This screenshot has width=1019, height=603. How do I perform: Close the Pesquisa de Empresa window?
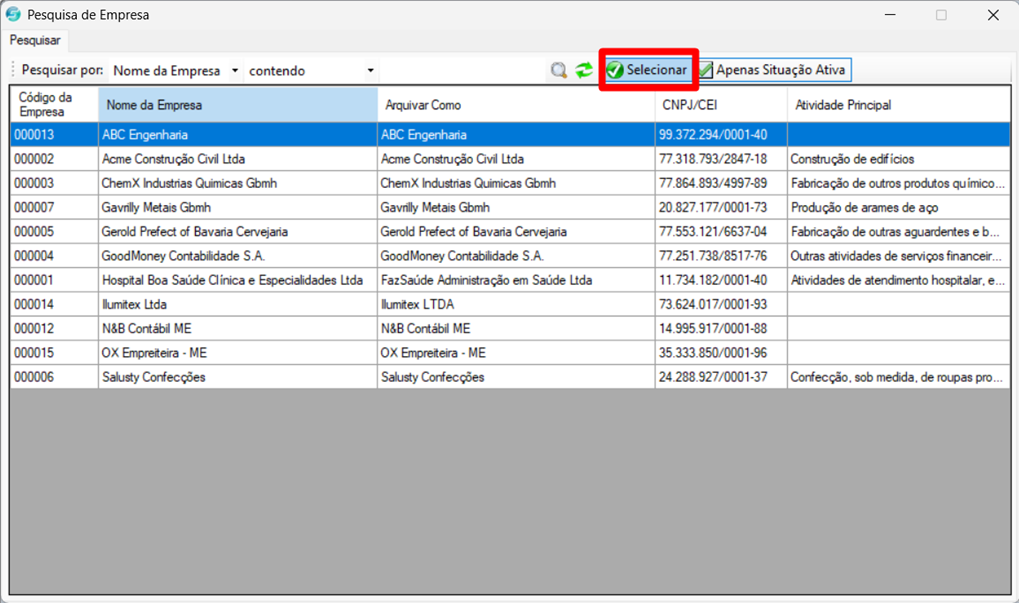(x=993, y=15)
